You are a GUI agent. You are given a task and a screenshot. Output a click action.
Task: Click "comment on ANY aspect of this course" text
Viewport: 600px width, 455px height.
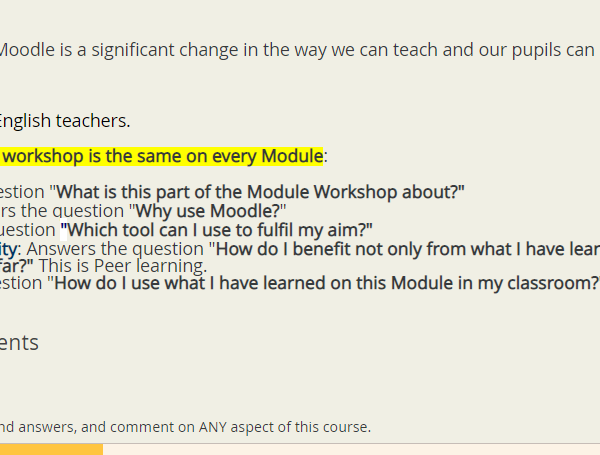tap(240, 427)
